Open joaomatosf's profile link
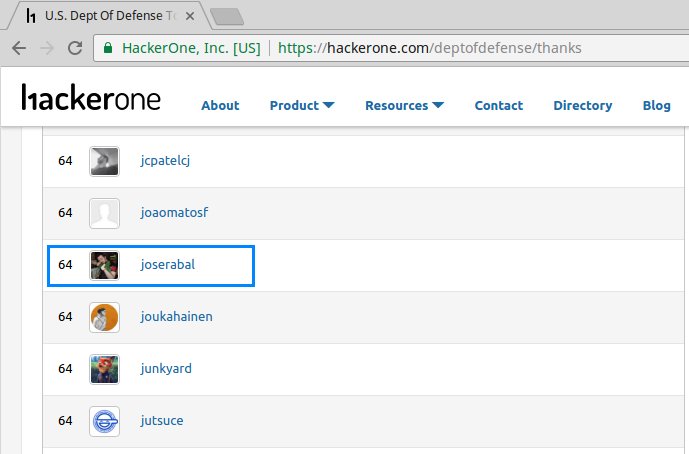The height and width of the screenshot is (454, 689). pos(174,213)
